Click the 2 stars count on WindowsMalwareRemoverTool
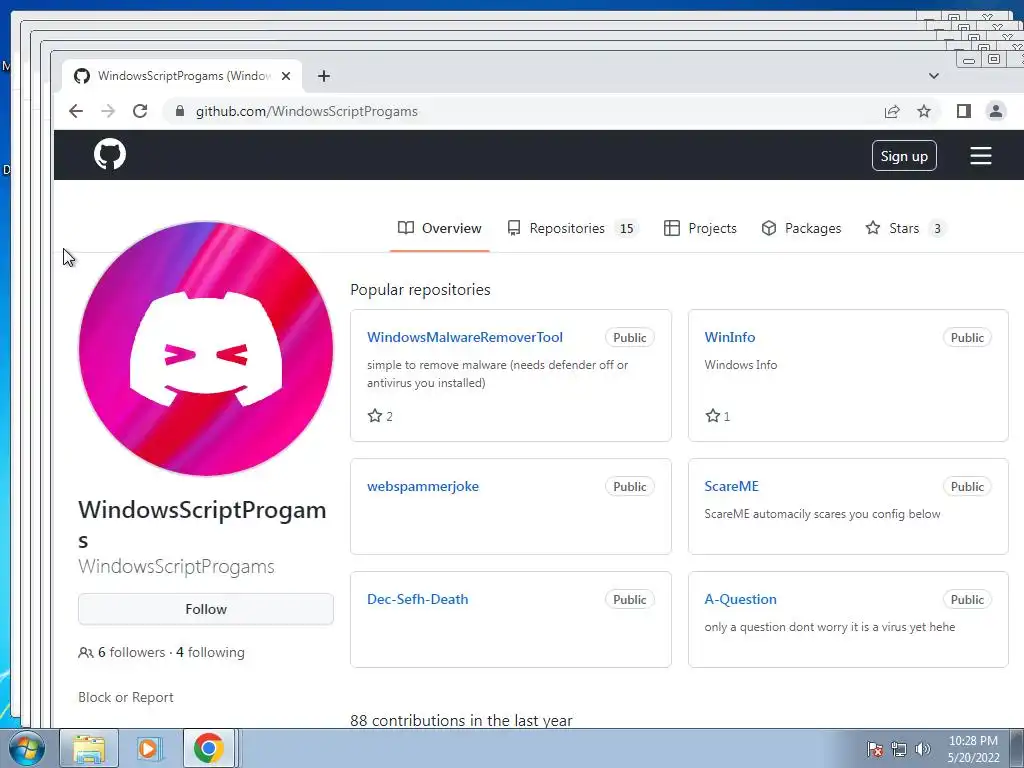Screen dimensions: 1024x768 [x=380, y=416]
